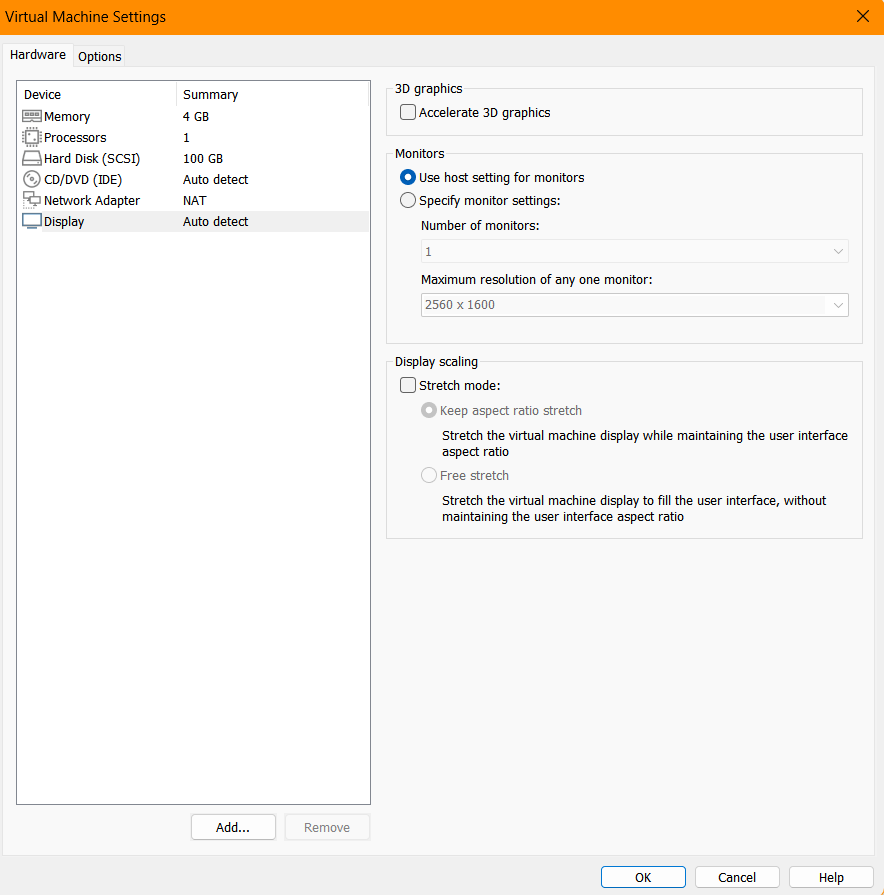884x895 pixels.
Task: Switch to the Hardware tab
Action: point(38,55)
